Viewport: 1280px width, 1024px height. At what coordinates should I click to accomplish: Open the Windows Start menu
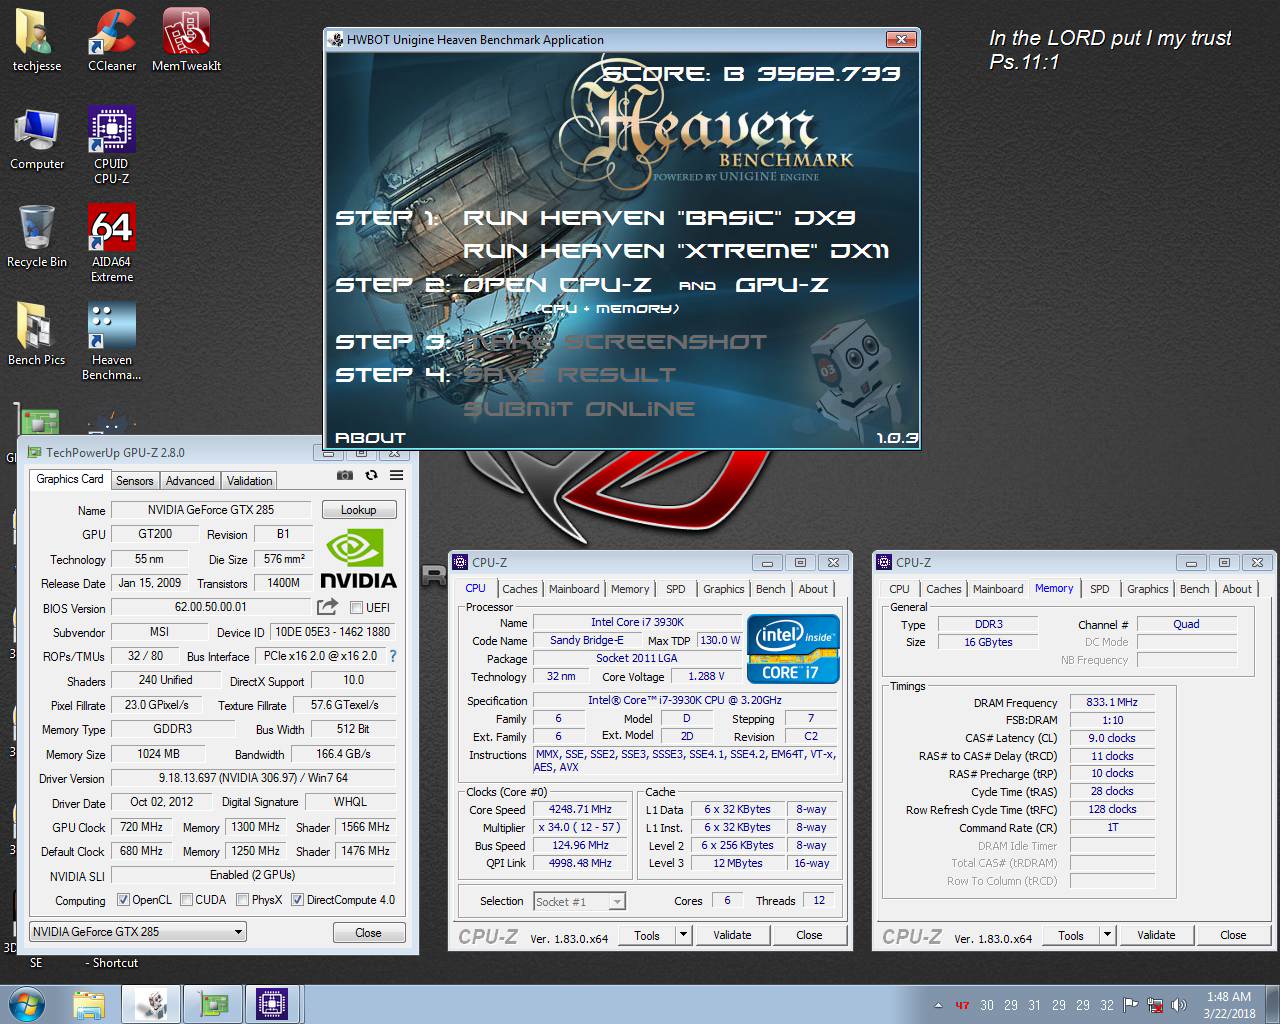27,1004
